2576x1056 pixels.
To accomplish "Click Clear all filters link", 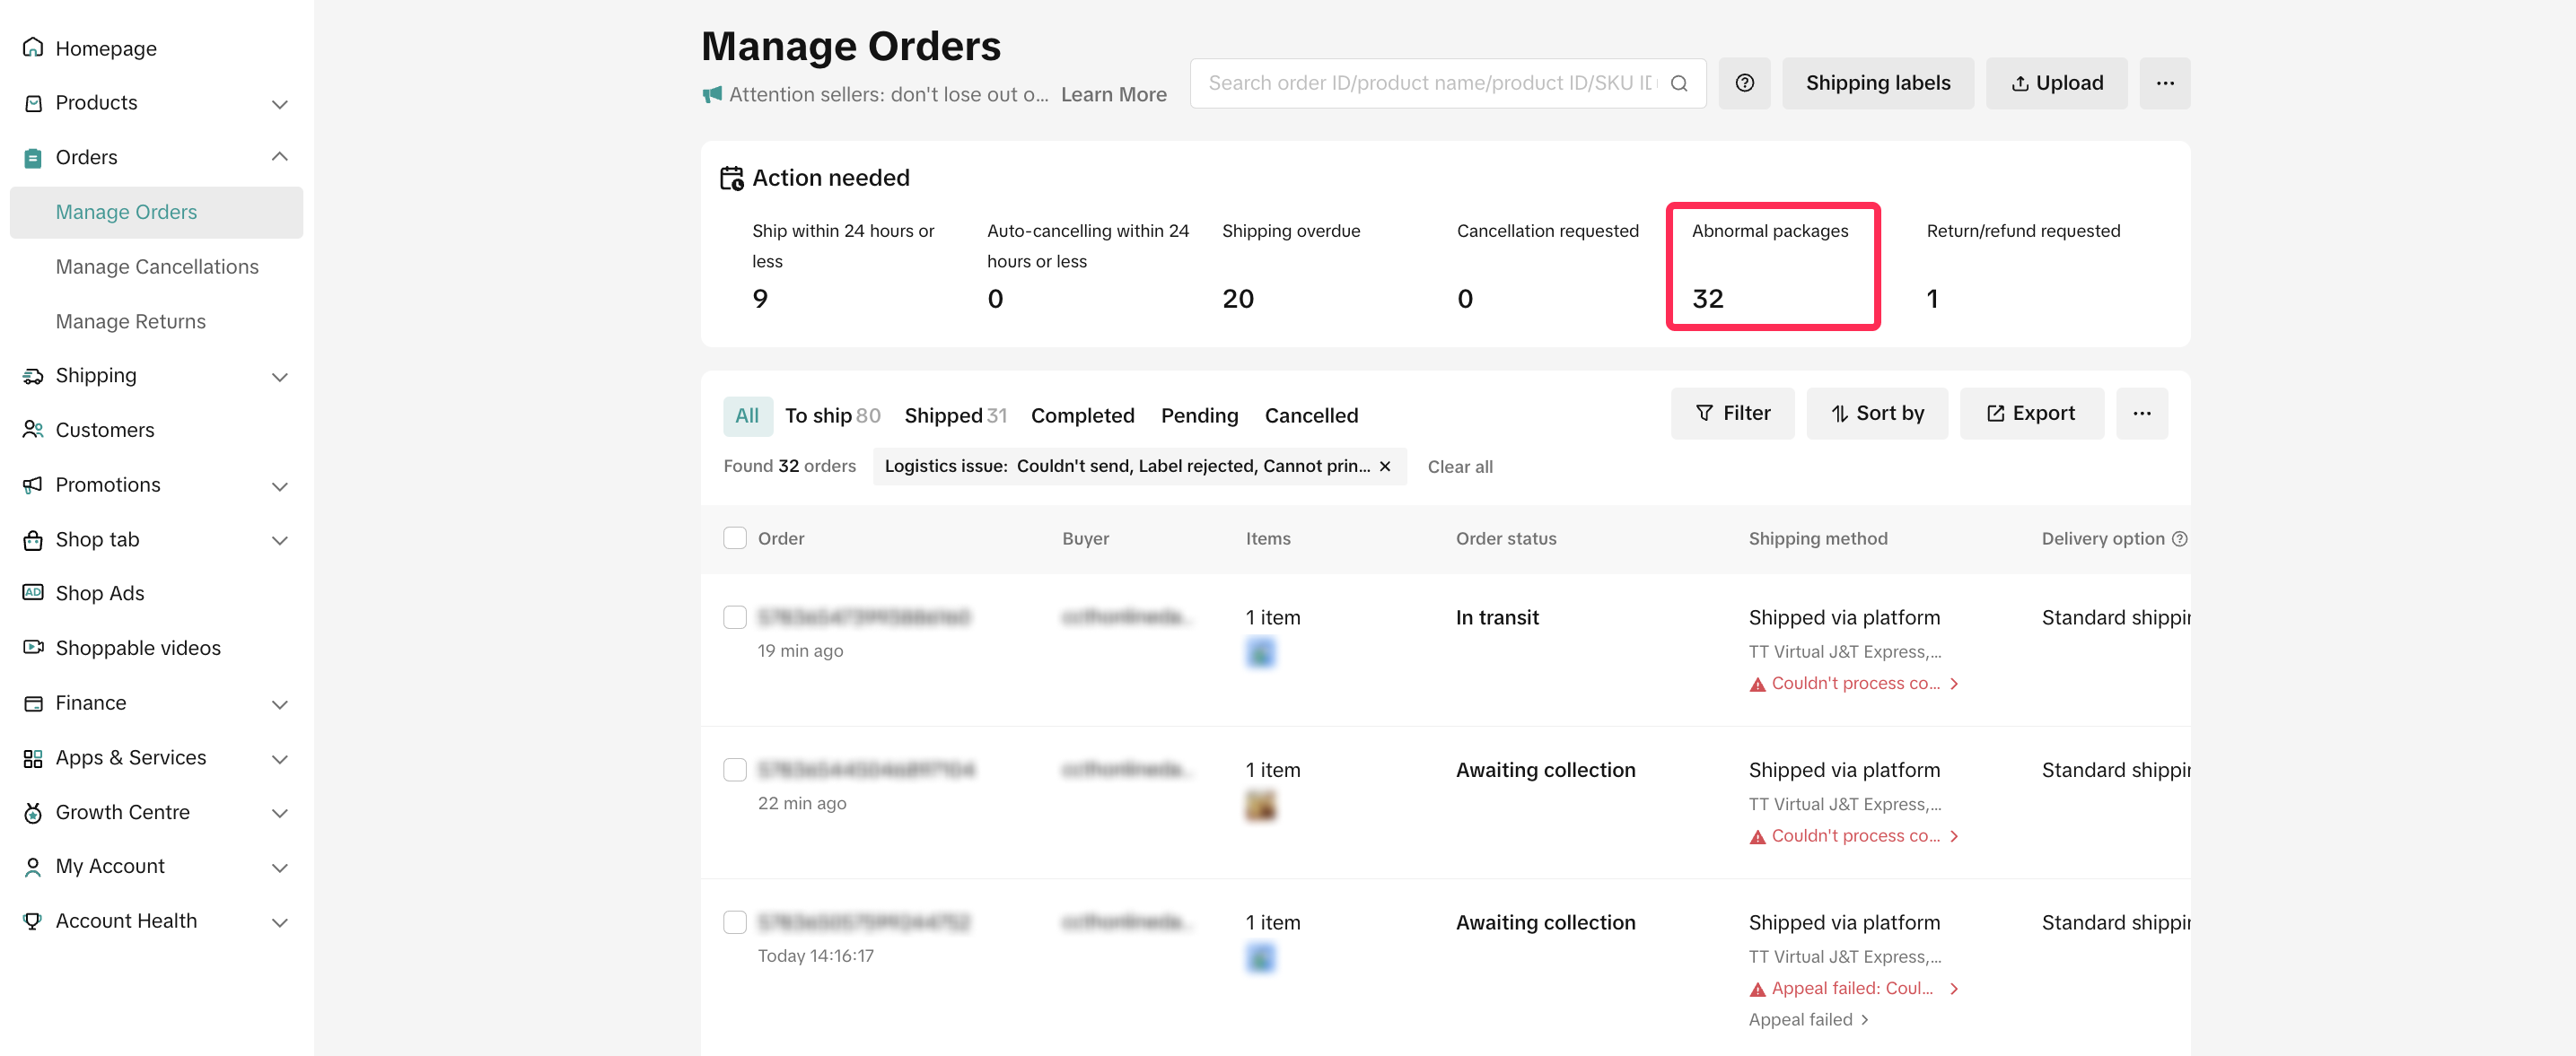I will [x=1459, y=466].
